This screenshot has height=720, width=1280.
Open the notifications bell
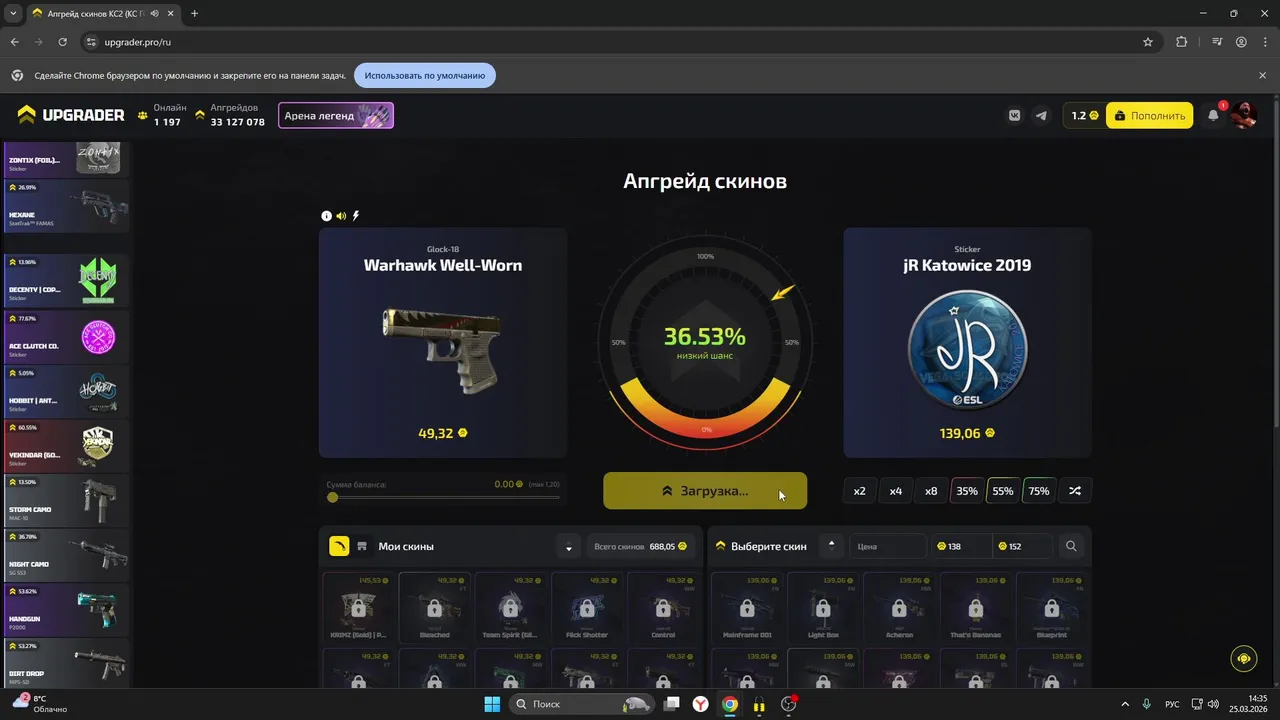(x=1213, y=115)
